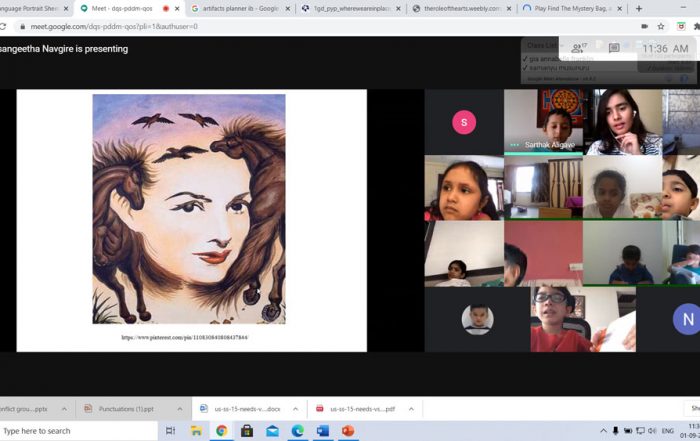Image resolution: width=700 pixels, height=441 pixels.
Task: Click the padlock site info icon
Action: tap(22, 27)
